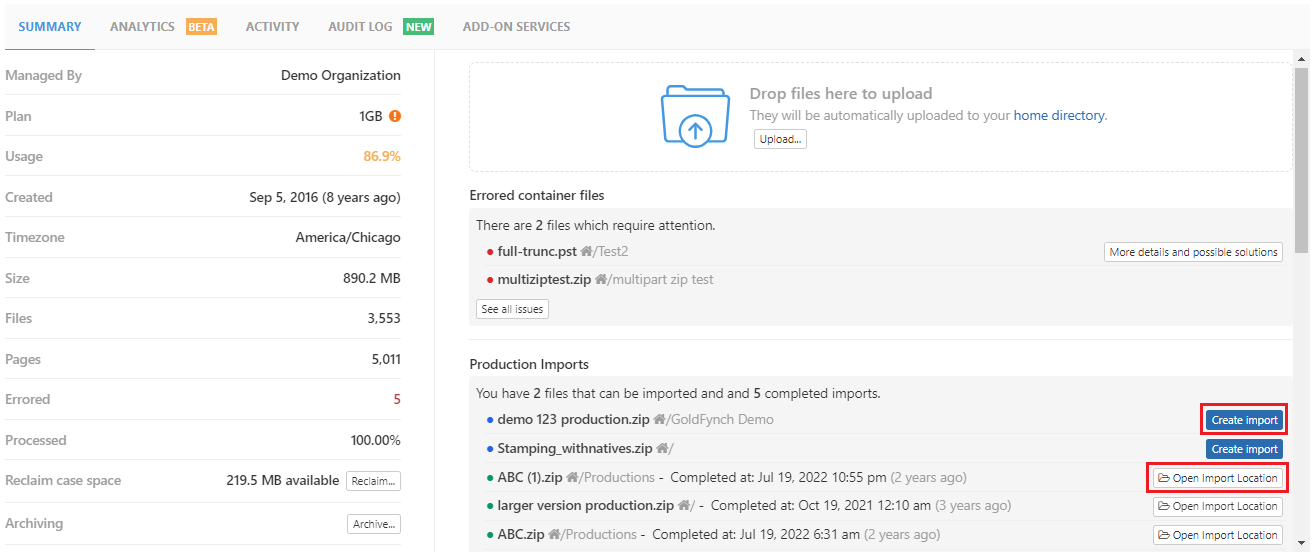Follow the home directory link
Image resolution: width=1315 pixels, height=559 pixels.
coord(1059,115)
